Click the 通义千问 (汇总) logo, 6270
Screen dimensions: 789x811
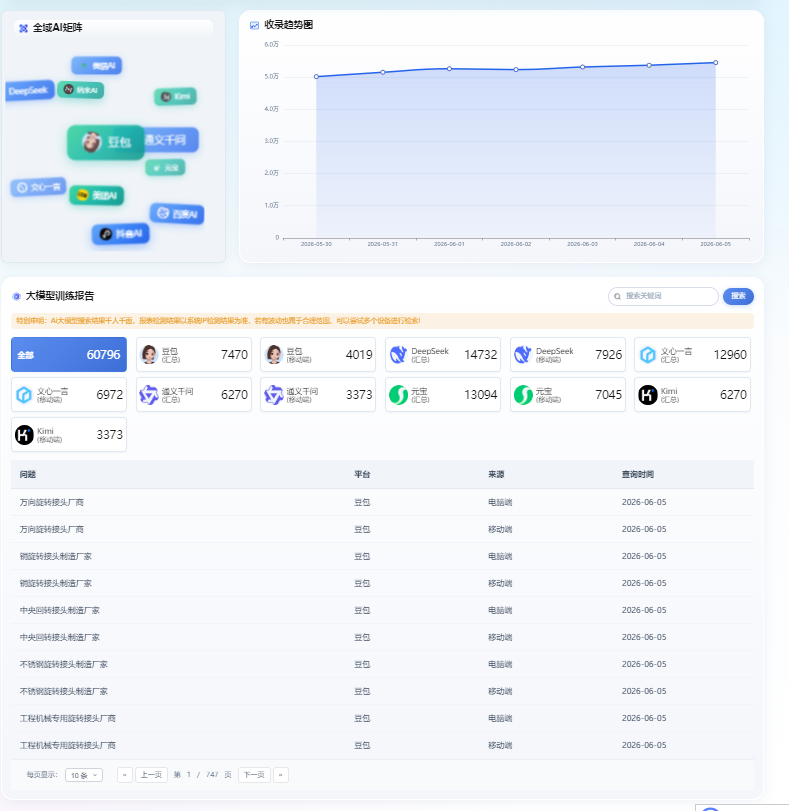pyautogui.click(x=149, y=395)
